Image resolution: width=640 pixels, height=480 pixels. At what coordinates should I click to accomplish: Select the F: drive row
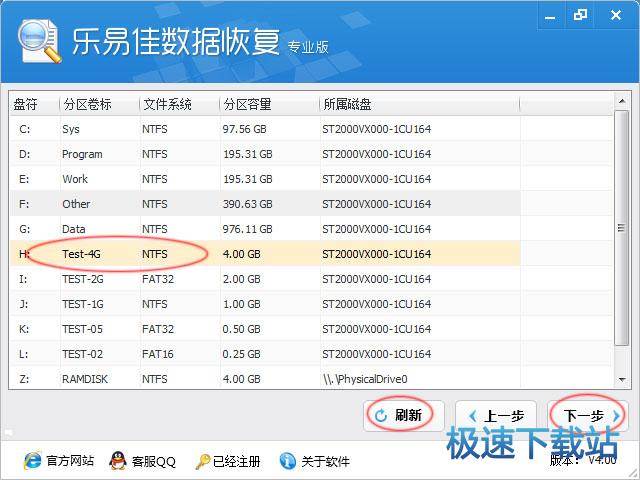265,204
